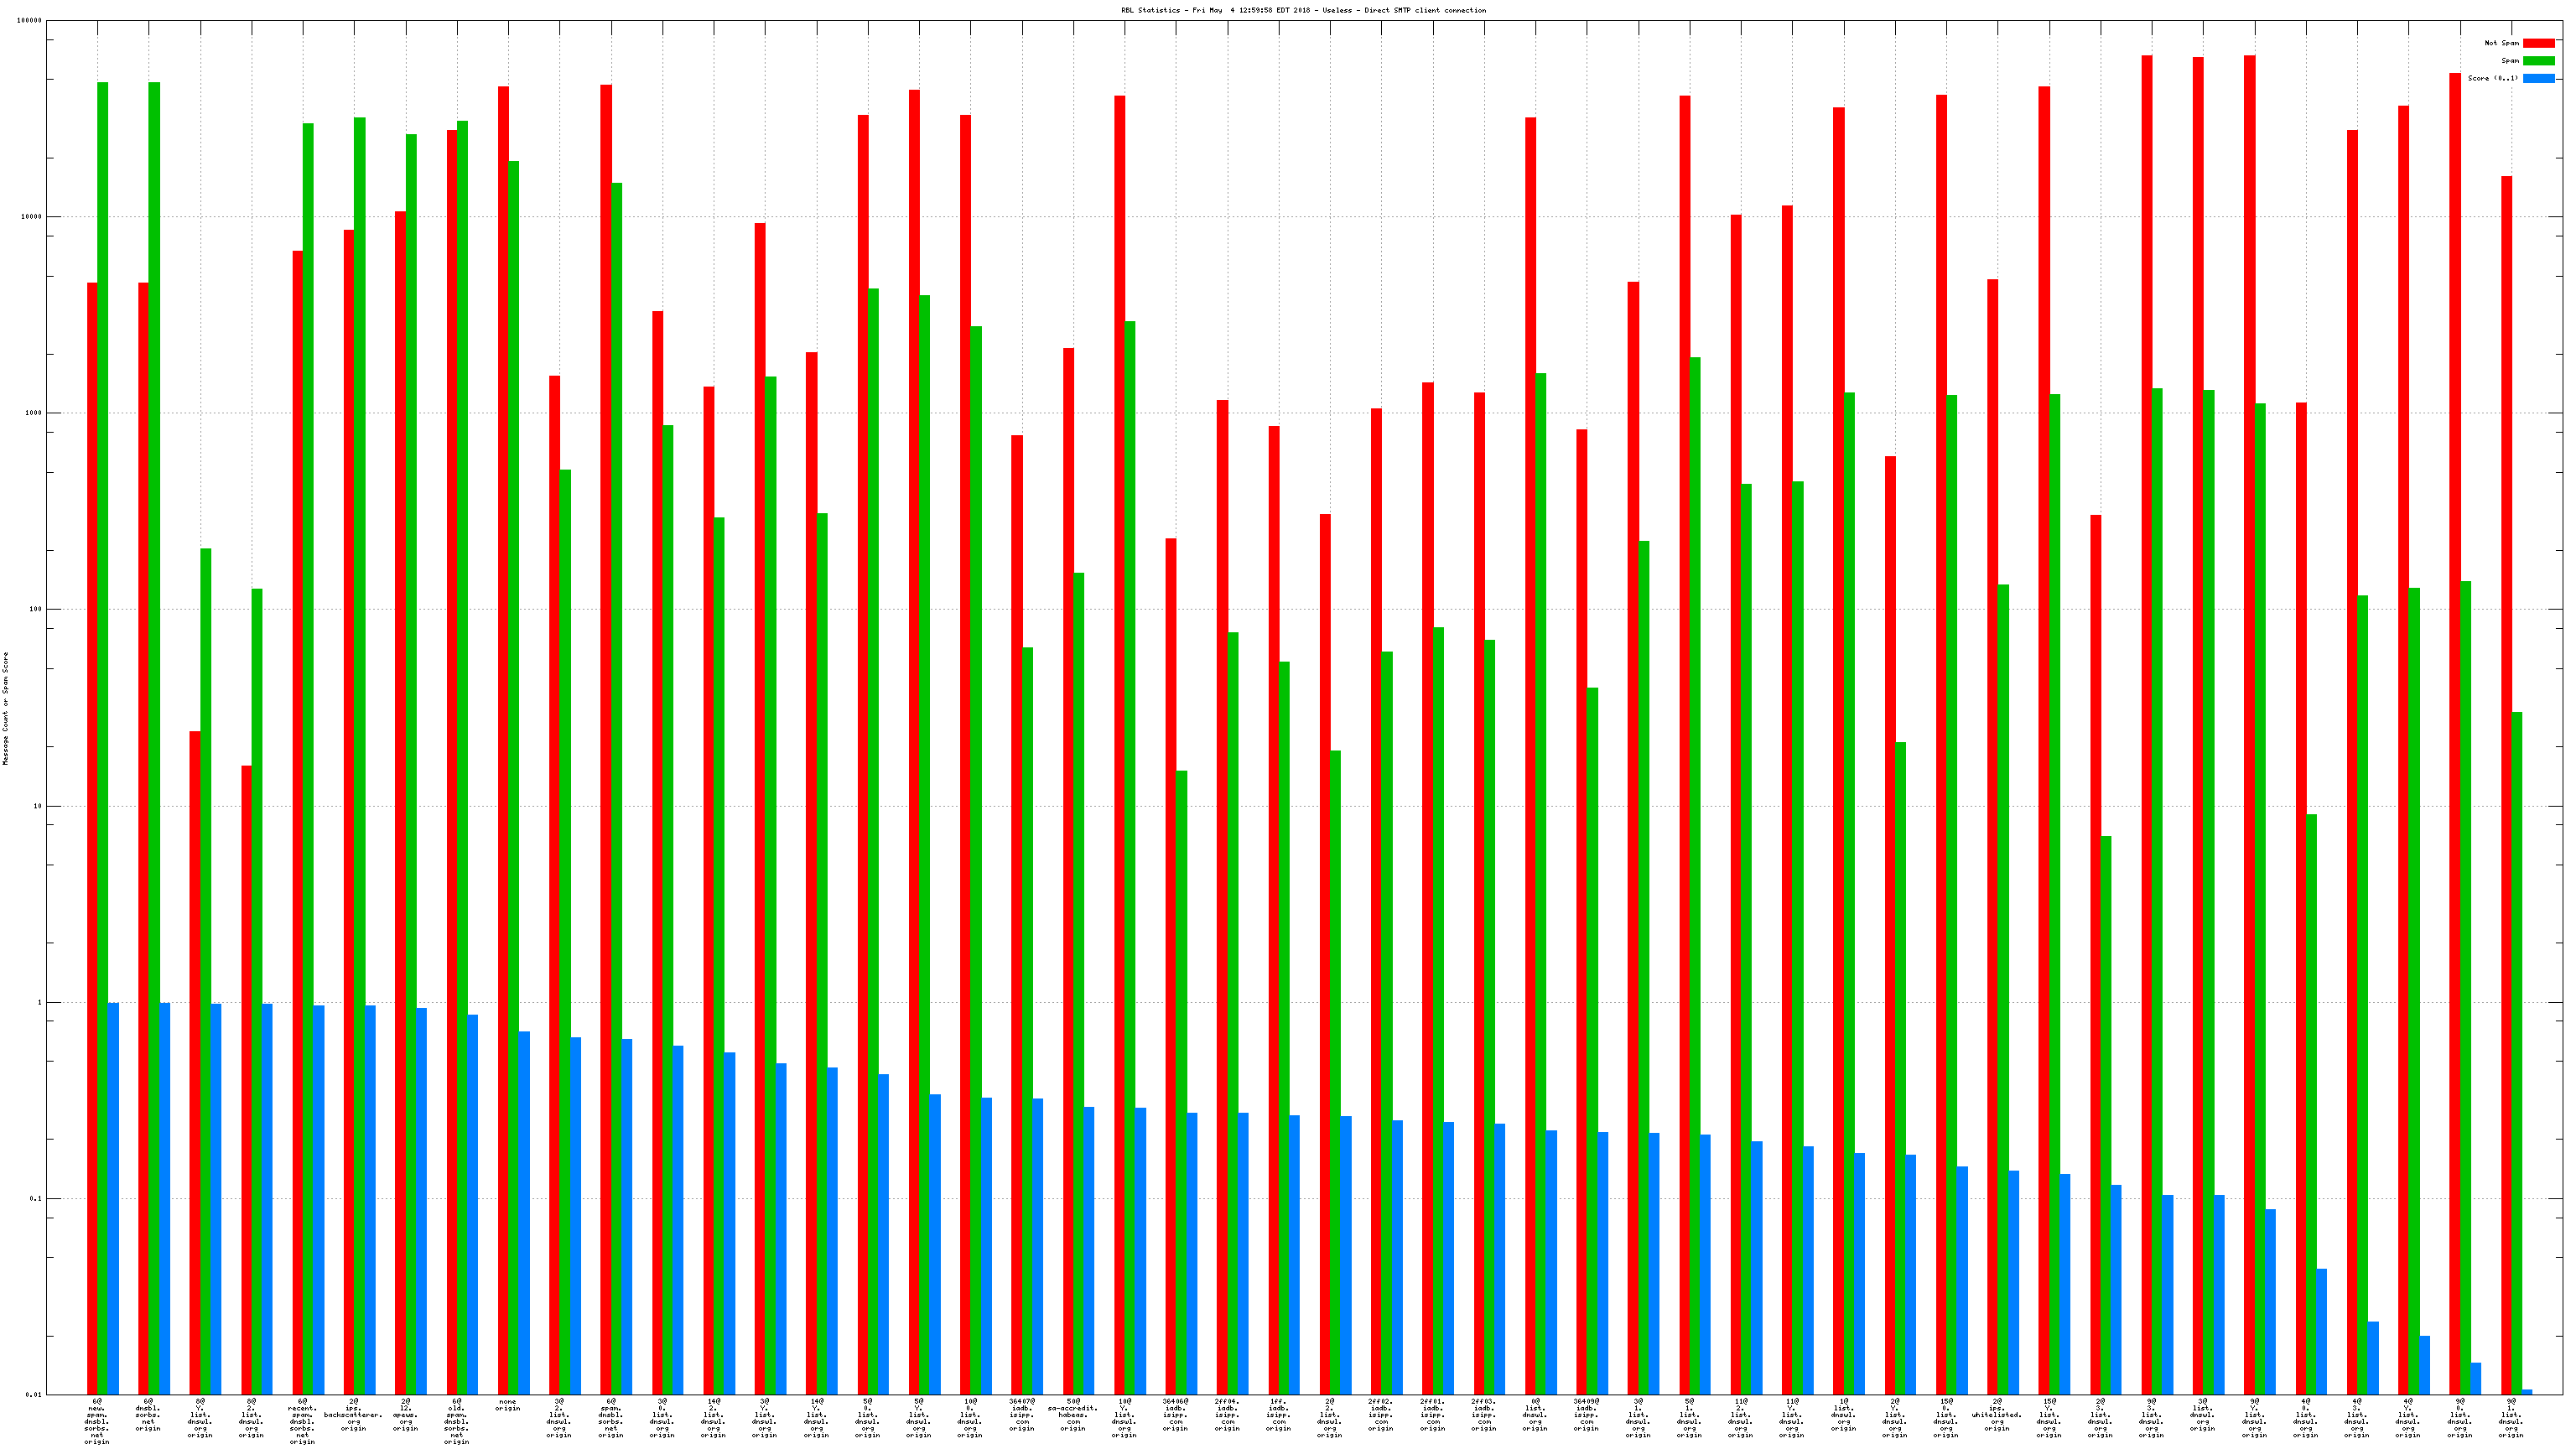2576x1449 pixels.
Task: Click the 'Score (0..1)' legend text
Action: click(2492, 78)
